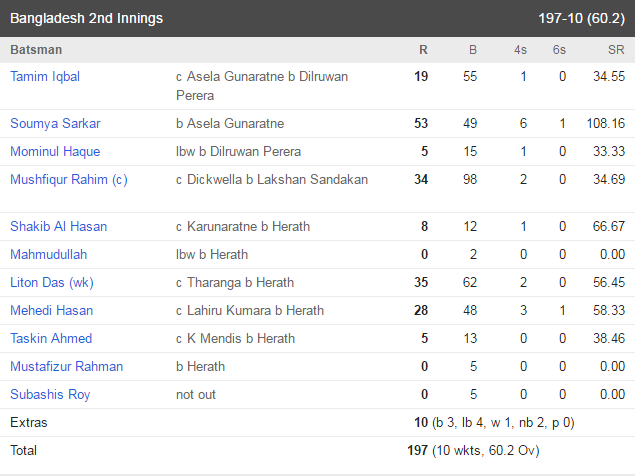The height and width of the screenshot is (476, 635).
Task: Click the Total row label
Action: tap(23, 450)
